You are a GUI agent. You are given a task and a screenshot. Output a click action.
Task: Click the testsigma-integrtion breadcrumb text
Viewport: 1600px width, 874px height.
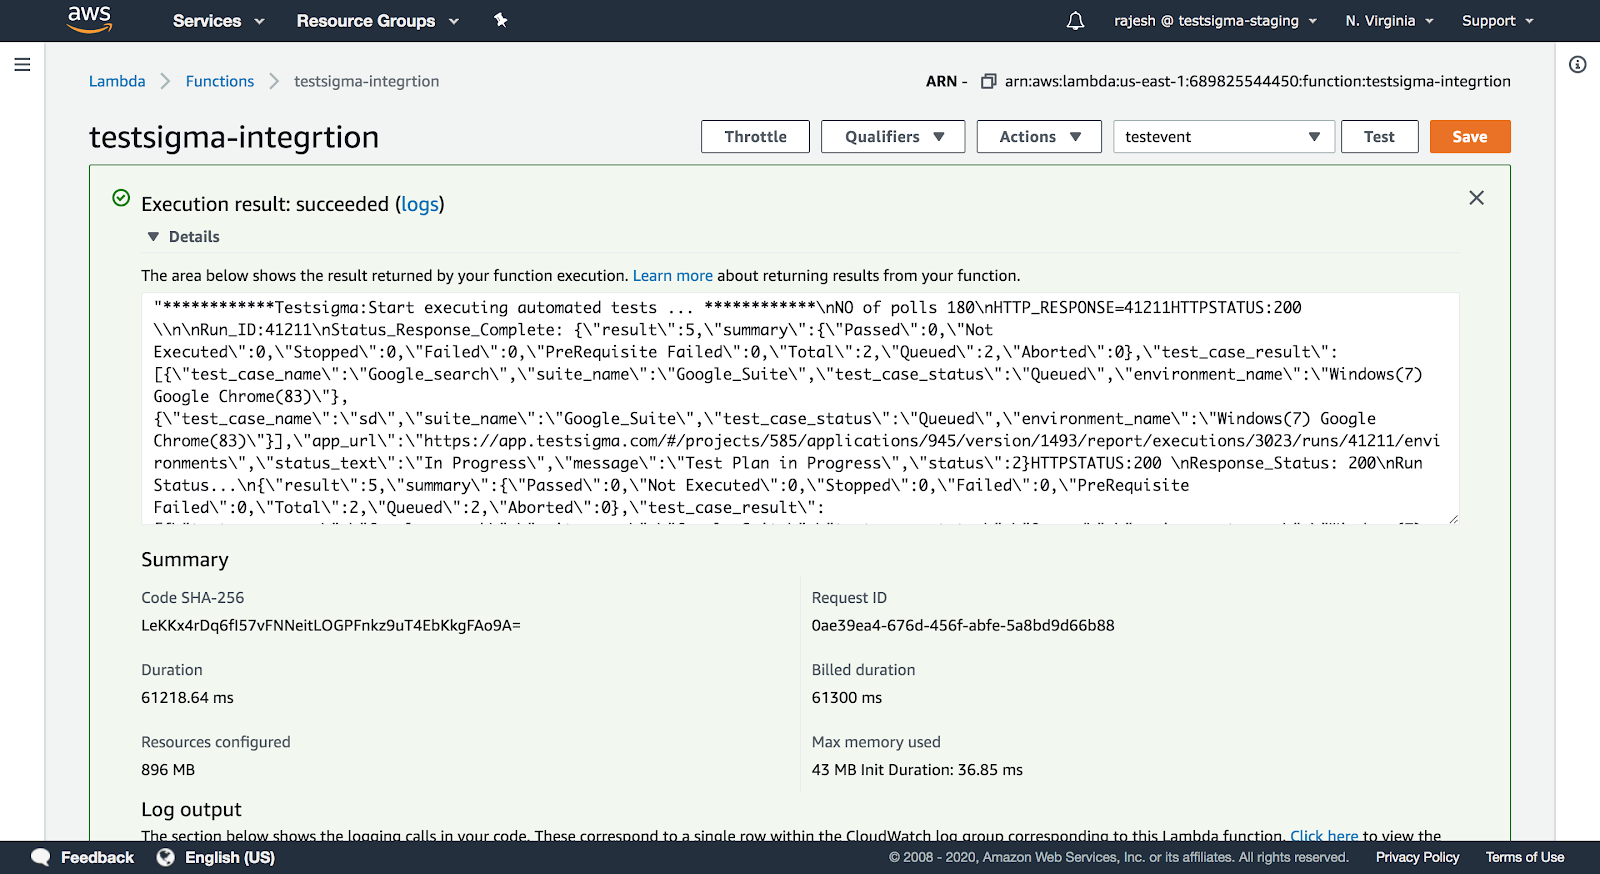tap(366, 81)
